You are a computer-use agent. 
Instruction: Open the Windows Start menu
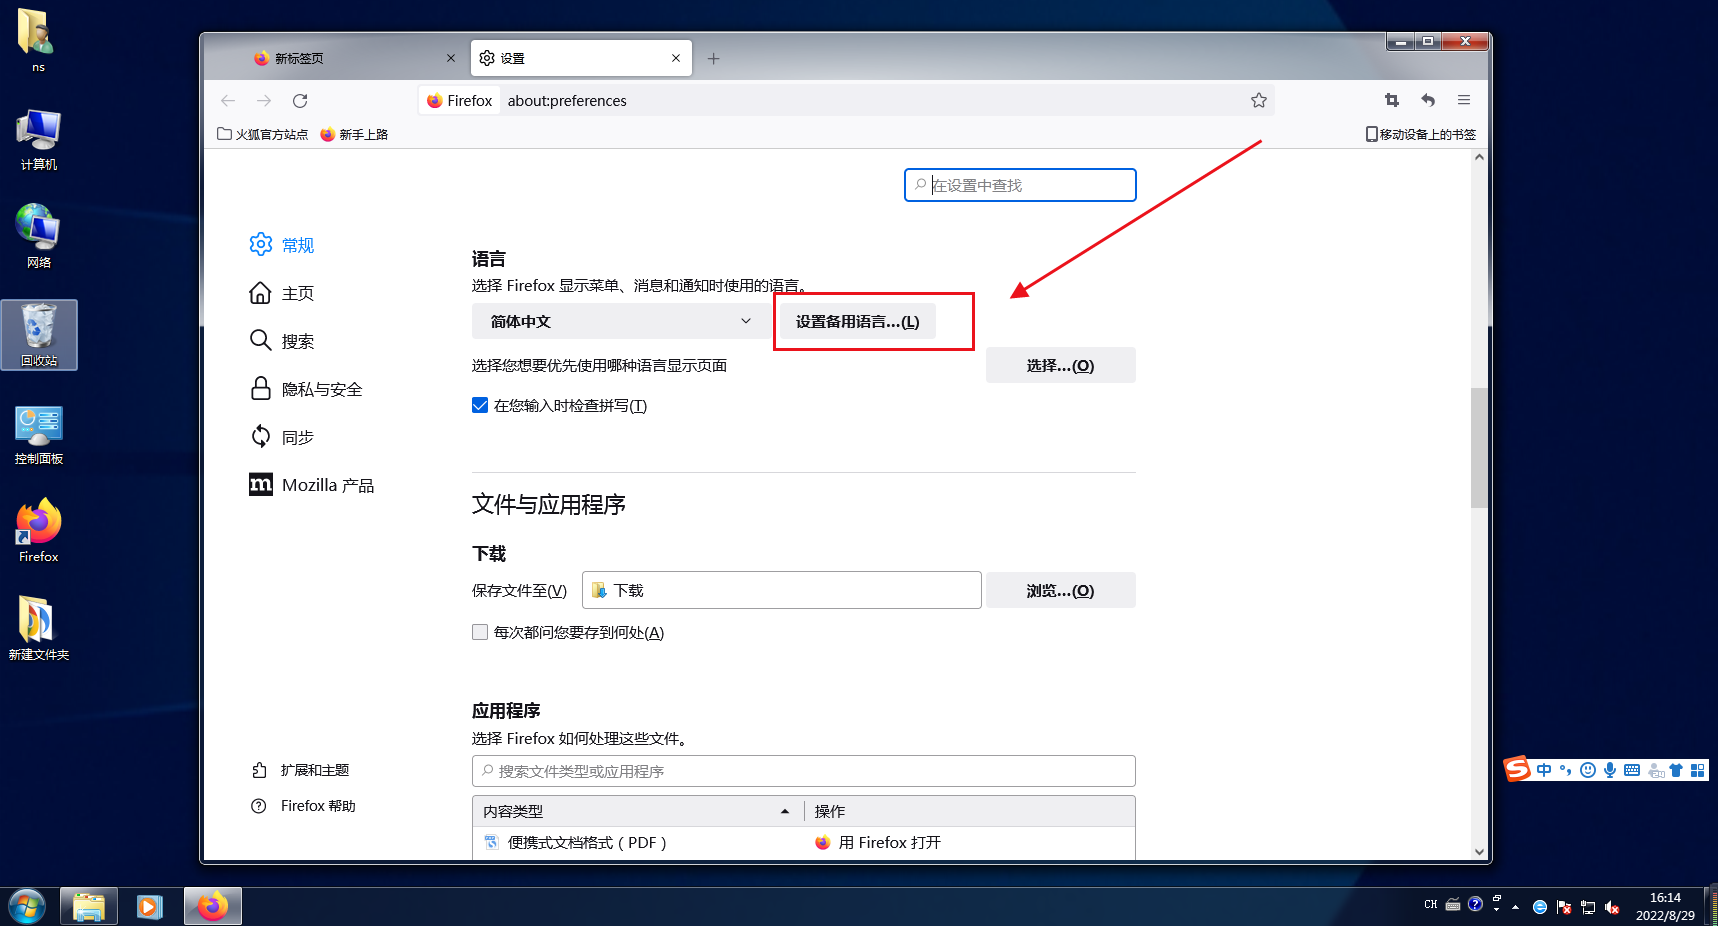pyautogui.click(x=27, y=907)
